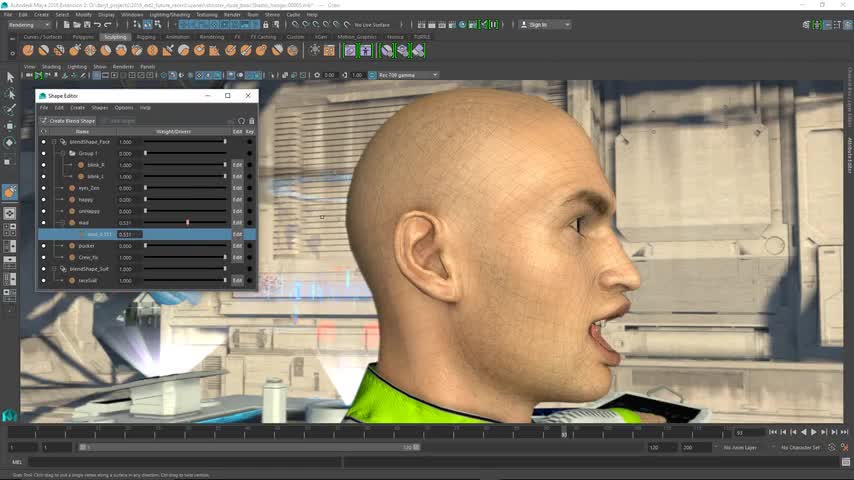Open the Rendering menu set dropdown
This screenshot has width=854, height=480.
click(29, 24)
